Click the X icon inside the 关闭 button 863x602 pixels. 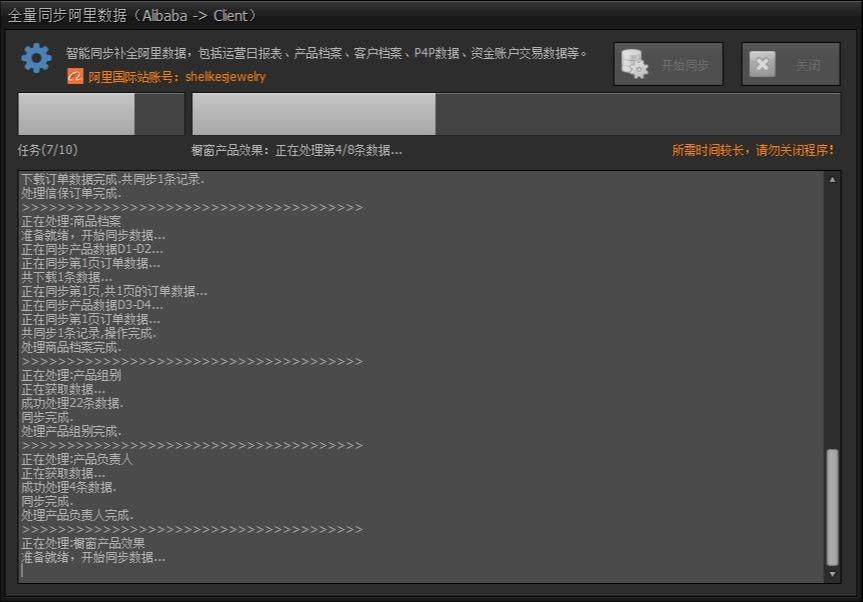[763, 63]
